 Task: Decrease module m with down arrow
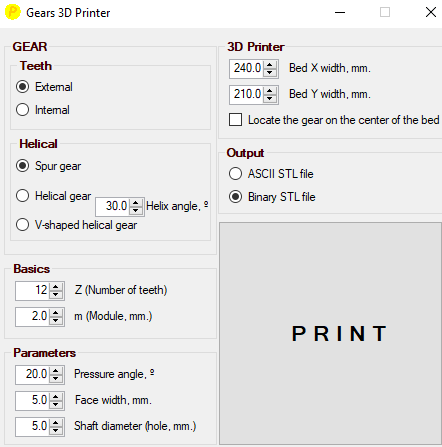(56, 320)
